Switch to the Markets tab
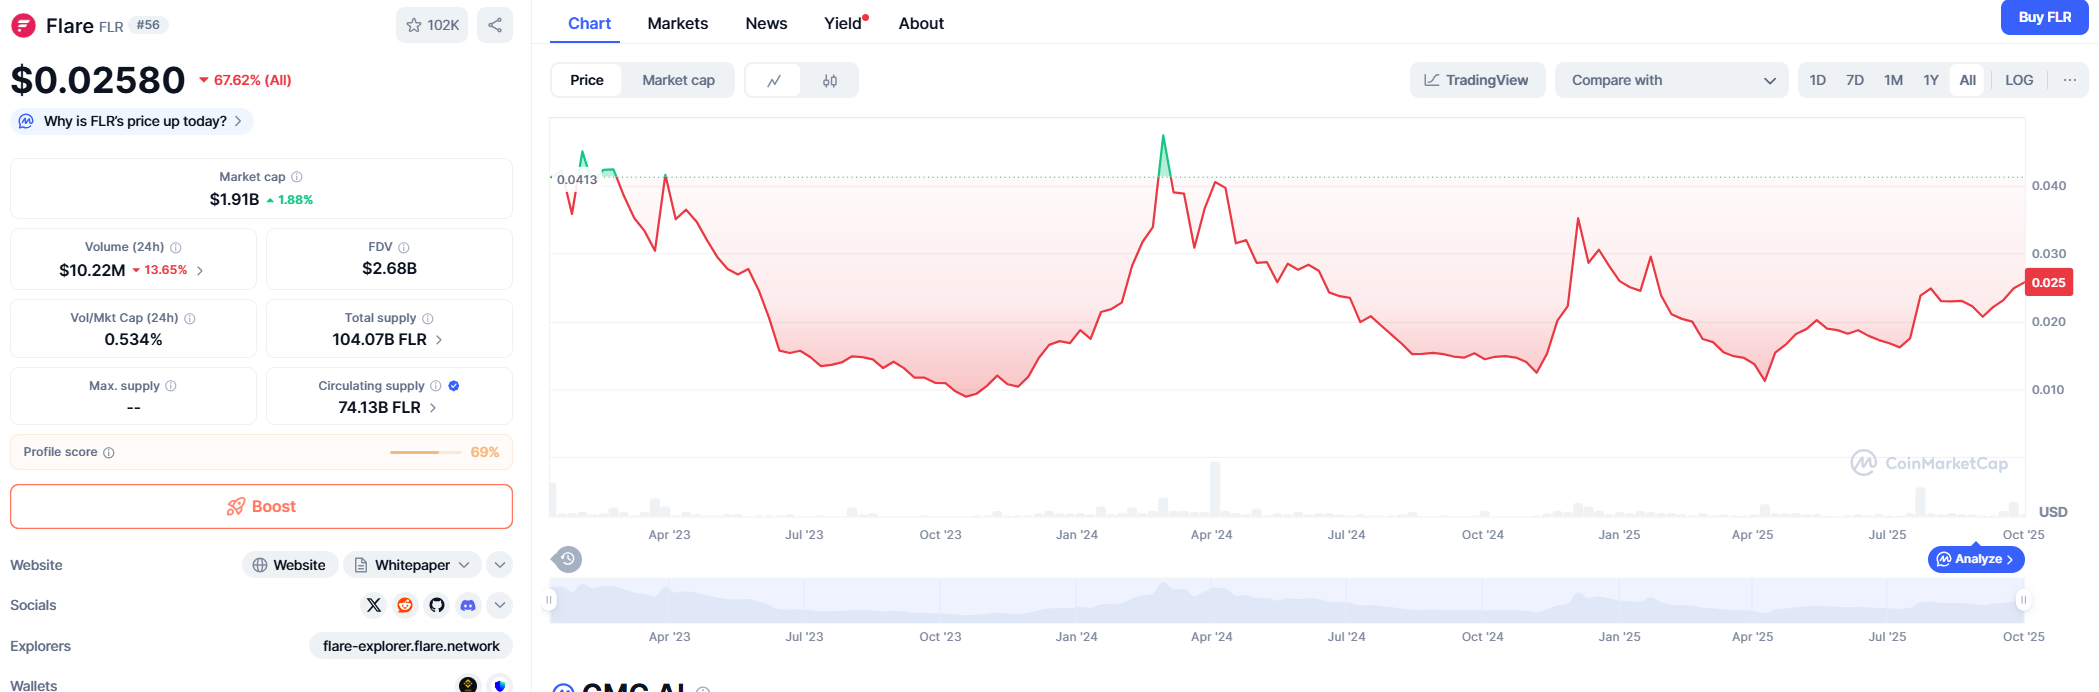 677,23
